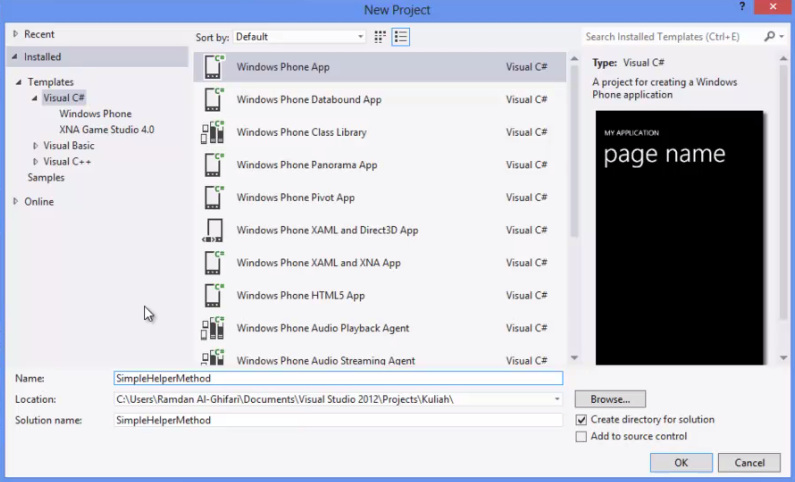Viewport: 795px width, 482px height.
Task: Switch to medium icons list view
Action: pyautogui.click(x=401, y=36)
